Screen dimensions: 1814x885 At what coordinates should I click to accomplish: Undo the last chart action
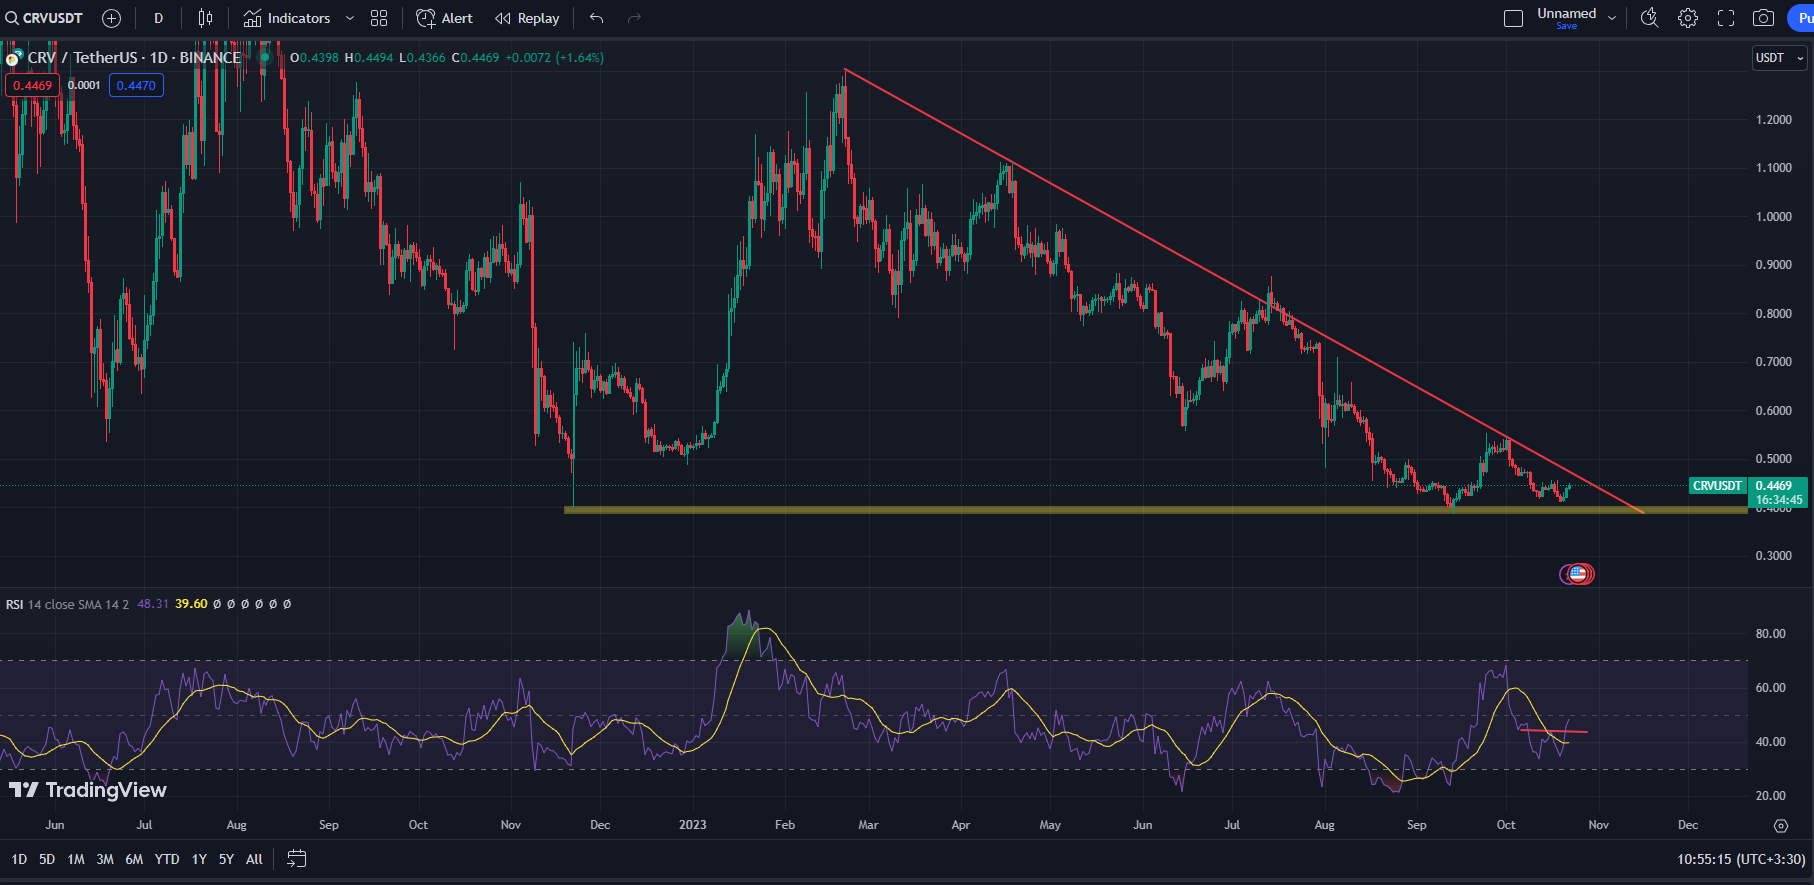[x=597, y=18]
